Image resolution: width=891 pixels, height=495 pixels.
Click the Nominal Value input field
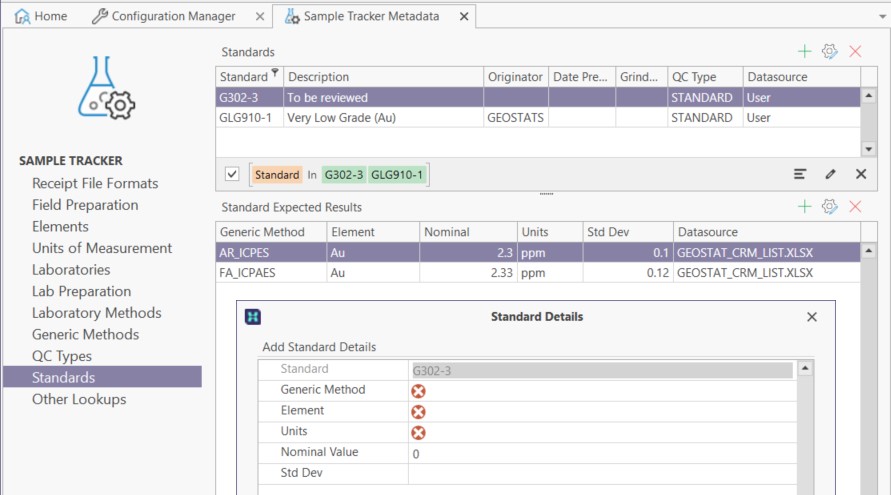coord(600,453)
